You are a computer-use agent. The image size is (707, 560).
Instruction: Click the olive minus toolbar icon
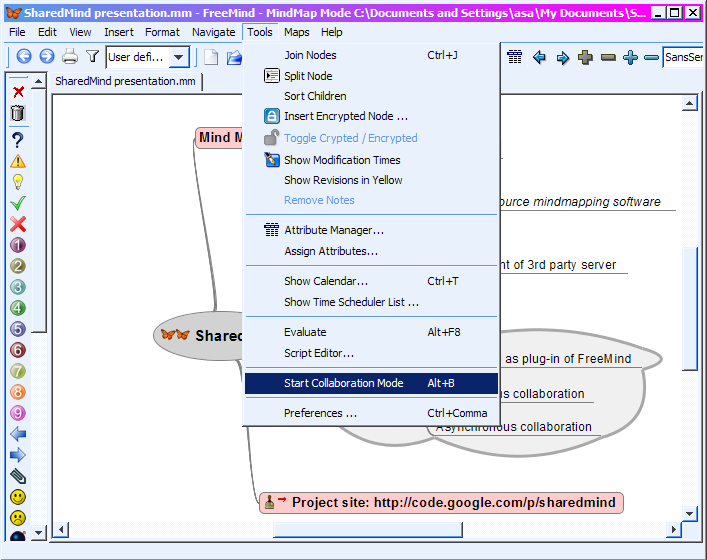click(608, 57)
